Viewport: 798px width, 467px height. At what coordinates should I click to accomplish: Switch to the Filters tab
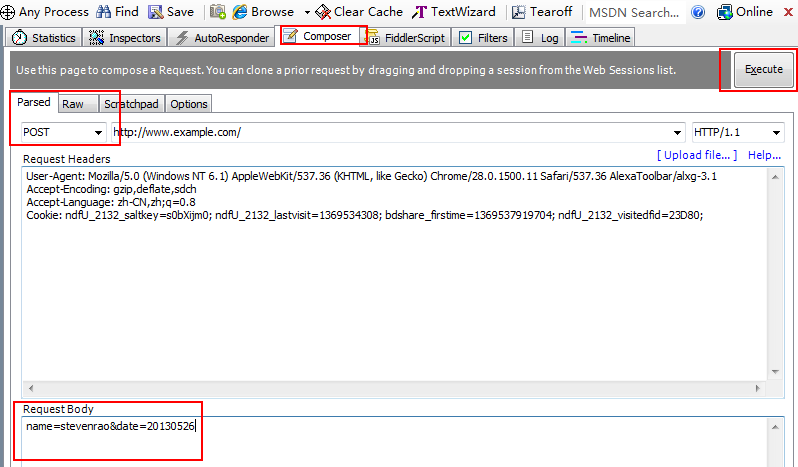coord(483,38)
